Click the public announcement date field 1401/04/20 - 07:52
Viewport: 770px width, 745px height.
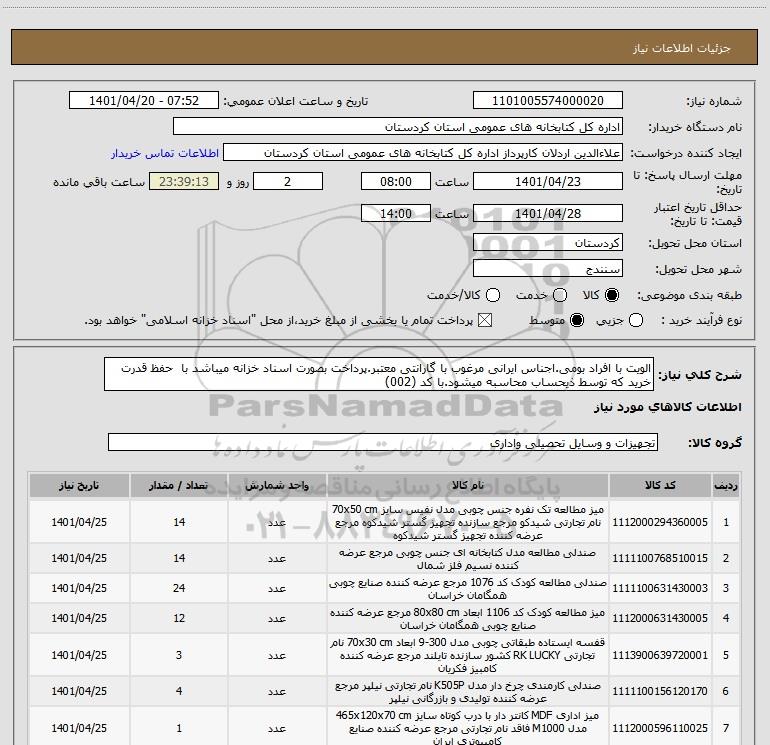pyautogui.click(x=144, y=101)
